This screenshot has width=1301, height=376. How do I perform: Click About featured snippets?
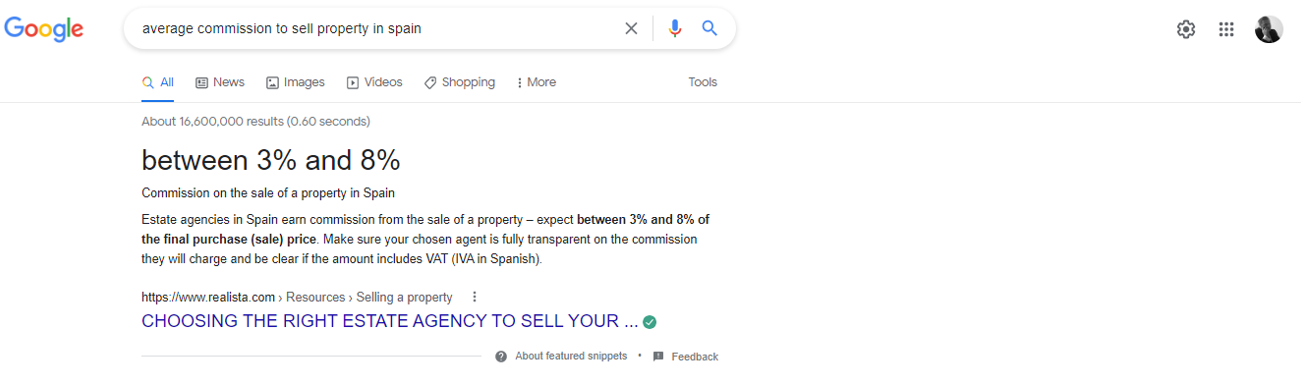pos(562,356)
